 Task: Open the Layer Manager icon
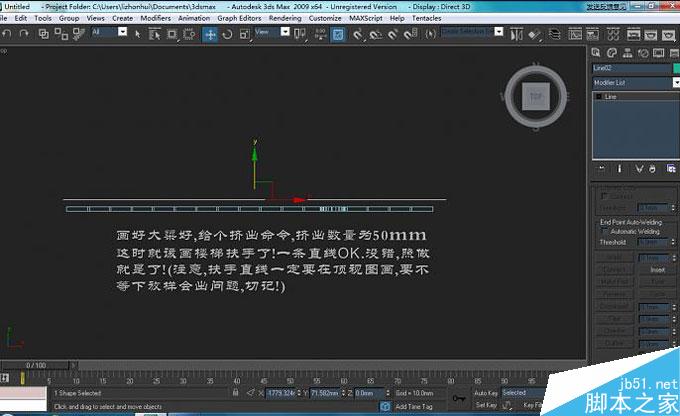pos(555,34)
